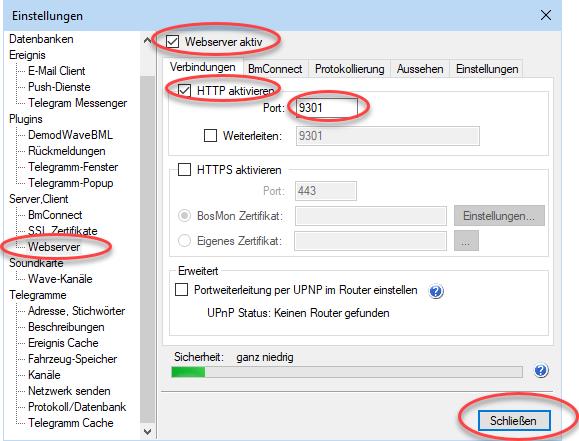Screen dimensions: 579x441
Task: Select the Aussehen tab
Action: pyautogui.click(x=420, y=69)
